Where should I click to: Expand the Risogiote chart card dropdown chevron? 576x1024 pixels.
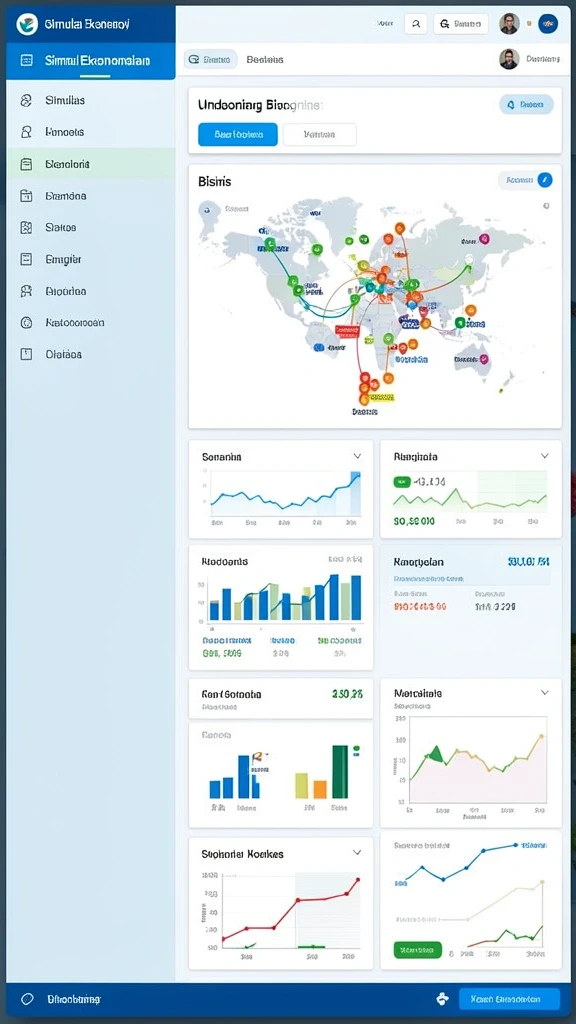545,456
